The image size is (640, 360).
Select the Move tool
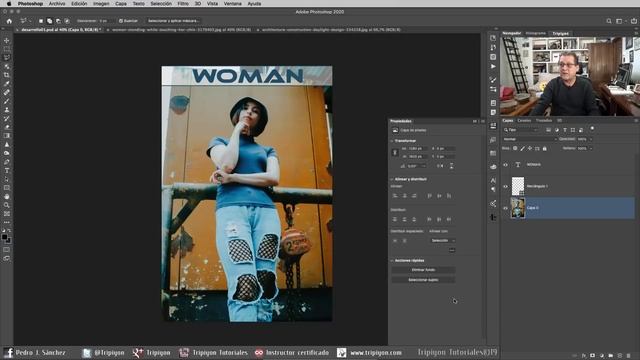[x=7, y=40]
